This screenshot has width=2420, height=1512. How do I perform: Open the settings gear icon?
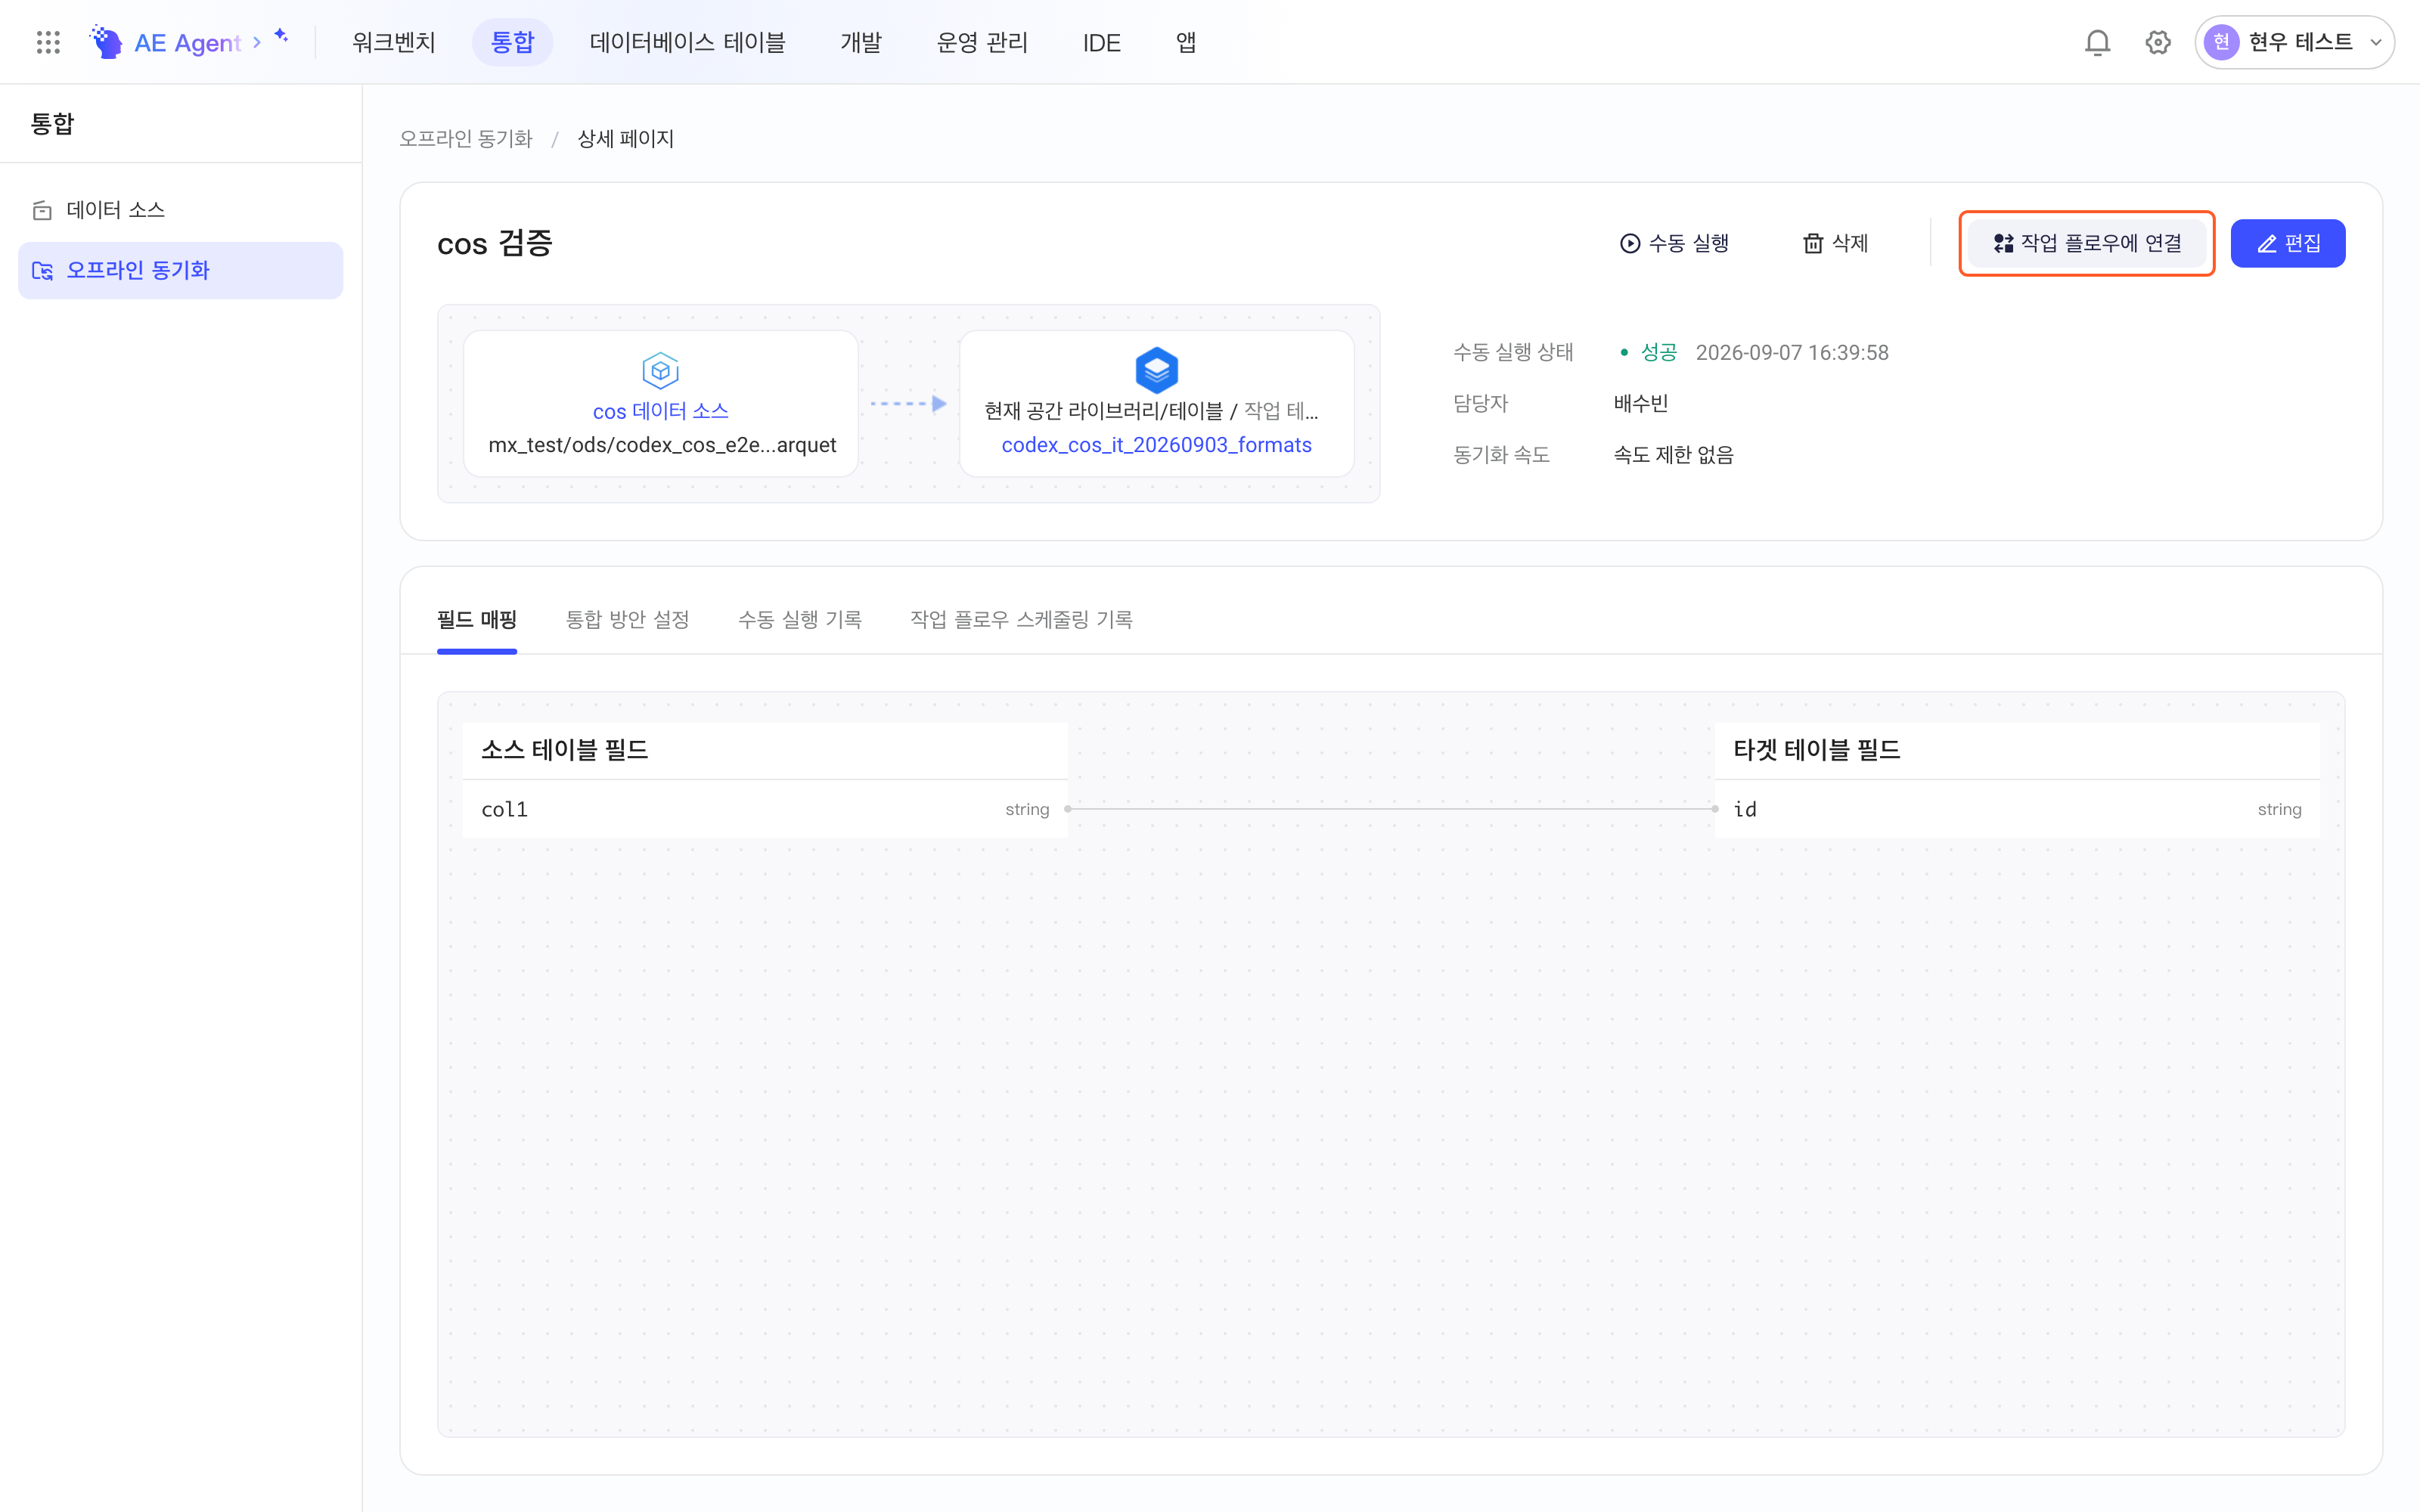pyautogui.click(x=2158, y=42)
